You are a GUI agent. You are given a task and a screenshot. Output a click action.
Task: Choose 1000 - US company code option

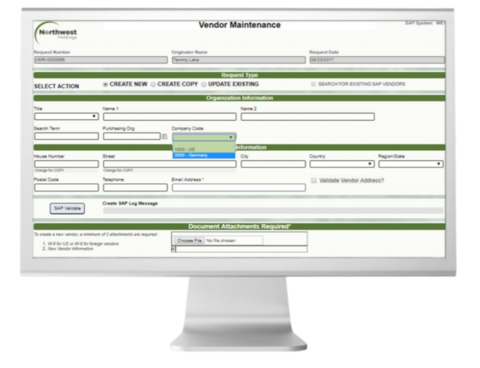pos(204,149)
